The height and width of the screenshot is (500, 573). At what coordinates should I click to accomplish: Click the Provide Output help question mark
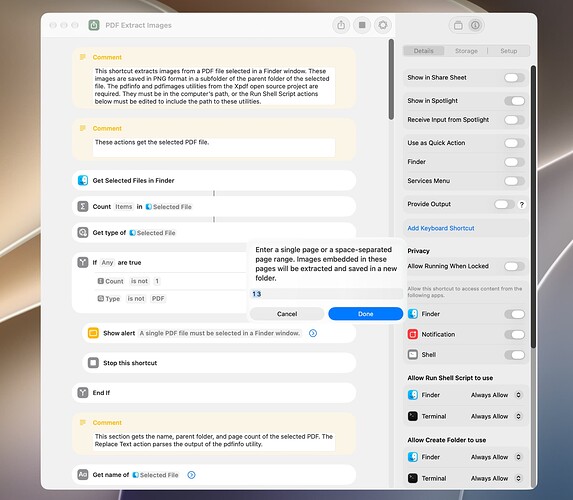[522, 205]
